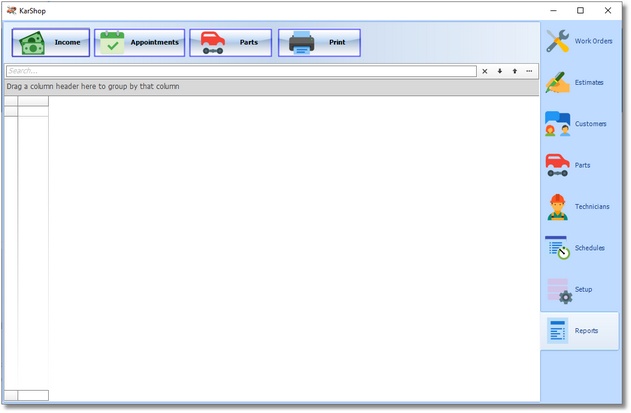This screenshot has width=631, height=413.
Task: Find next match with the down arrow
Action: (x=500, y=71)
